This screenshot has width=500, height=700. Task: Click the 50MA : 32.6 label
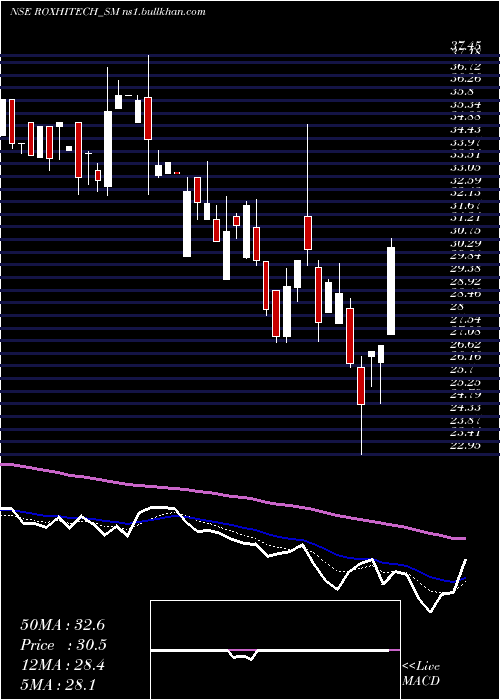63,625
